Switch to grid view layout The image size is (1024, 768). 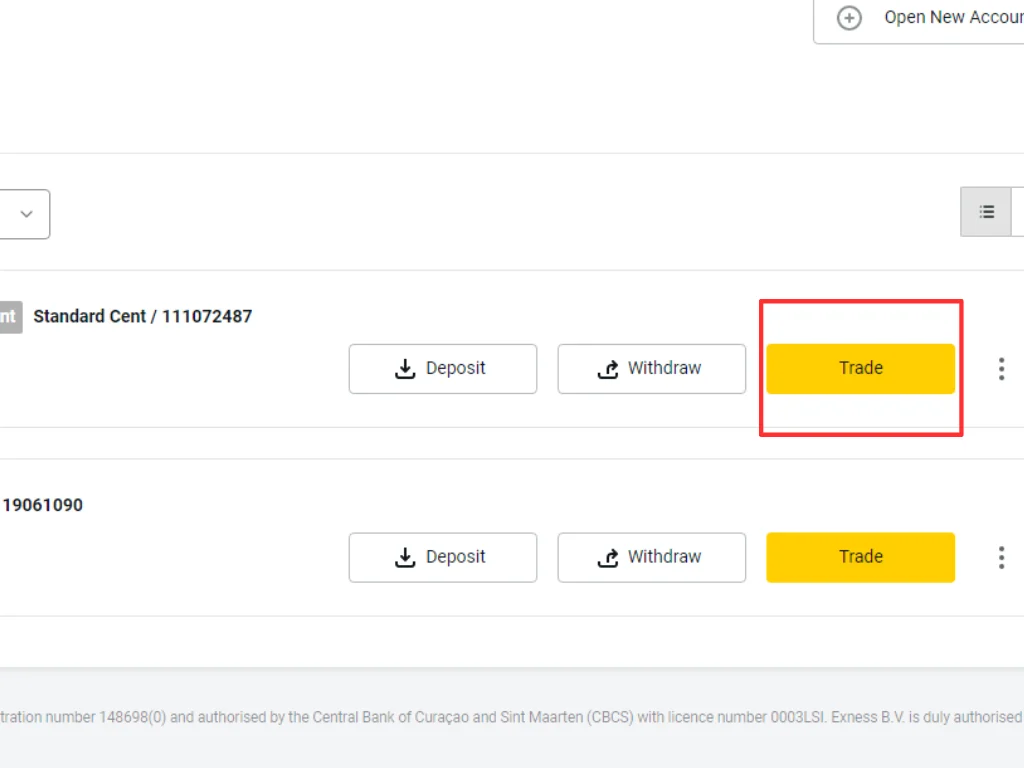1018,212
